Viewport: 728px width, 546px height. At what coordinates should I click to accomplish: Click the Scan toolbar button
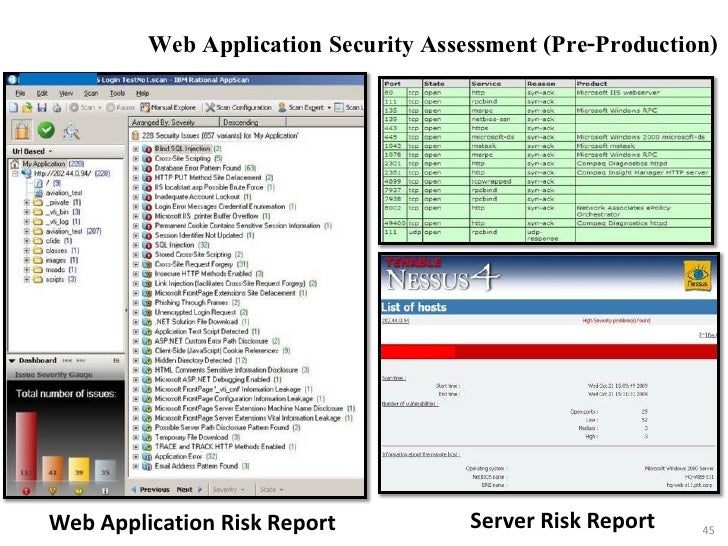85,108
